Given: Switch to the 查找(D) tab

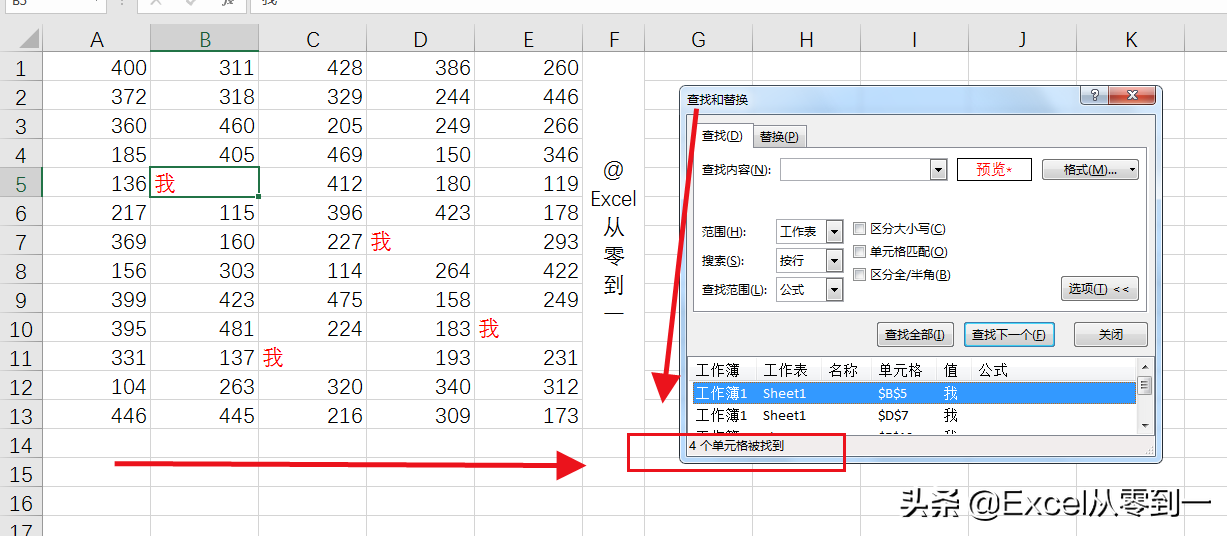Looking at the screenshot, I should pyautogui.click(x=722, y=136).
